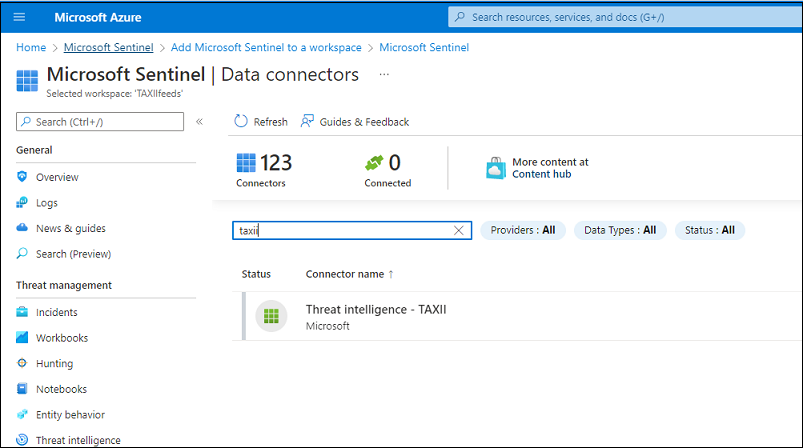Click the Search (Preview) magnifier icon
Screen dimensions: 803x448
pos(22,253)
